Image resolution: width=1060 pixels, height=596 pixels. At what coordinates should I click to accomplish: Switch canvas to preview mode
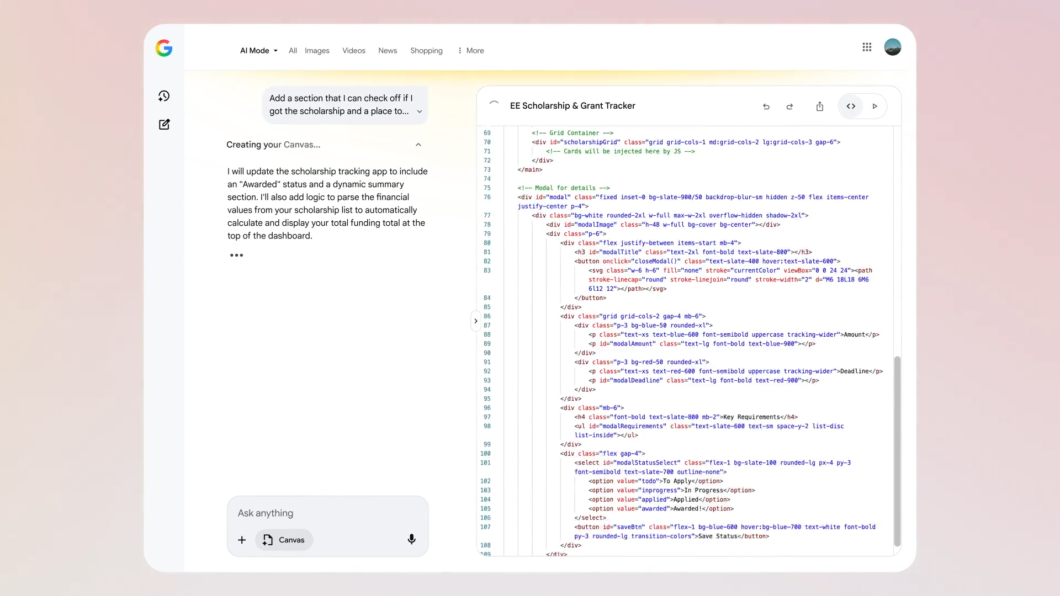pos(875,106)
